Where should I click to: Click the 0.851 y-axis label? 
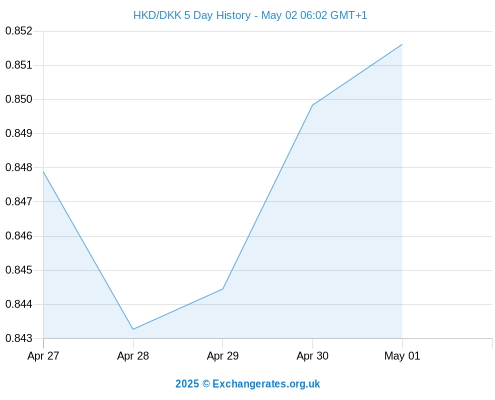(x=19, y=65)
